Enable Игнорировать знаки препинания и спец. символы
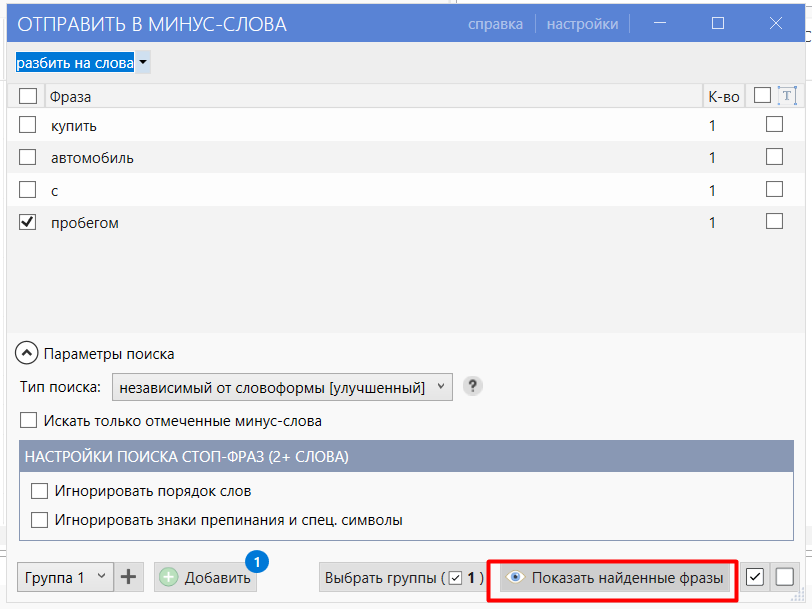 pyautogui.click(x=39, y=519)
